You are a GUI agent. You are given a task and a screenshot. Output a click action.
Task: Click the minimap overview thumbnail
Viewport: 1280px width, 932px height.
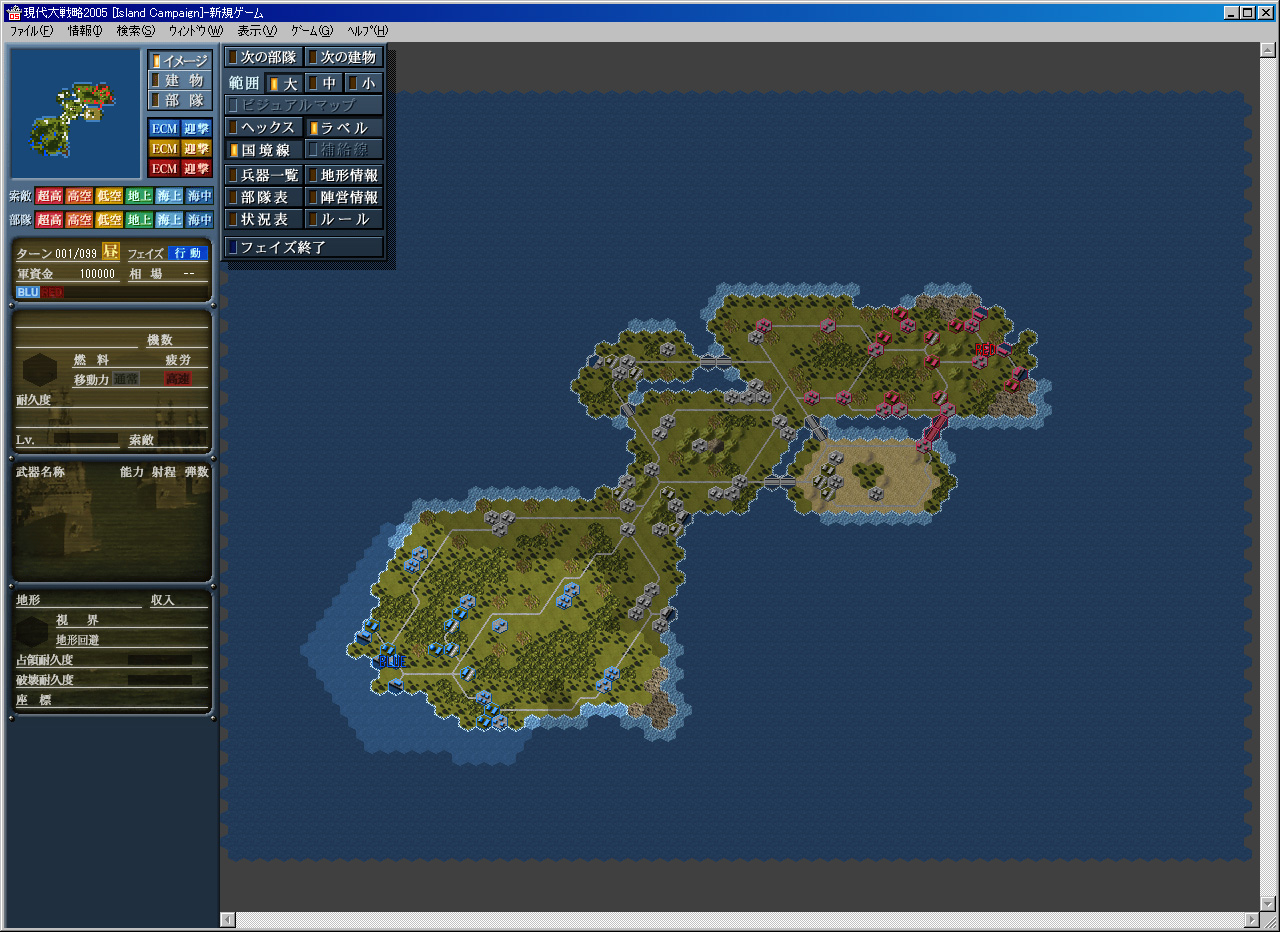coord(75,113)
